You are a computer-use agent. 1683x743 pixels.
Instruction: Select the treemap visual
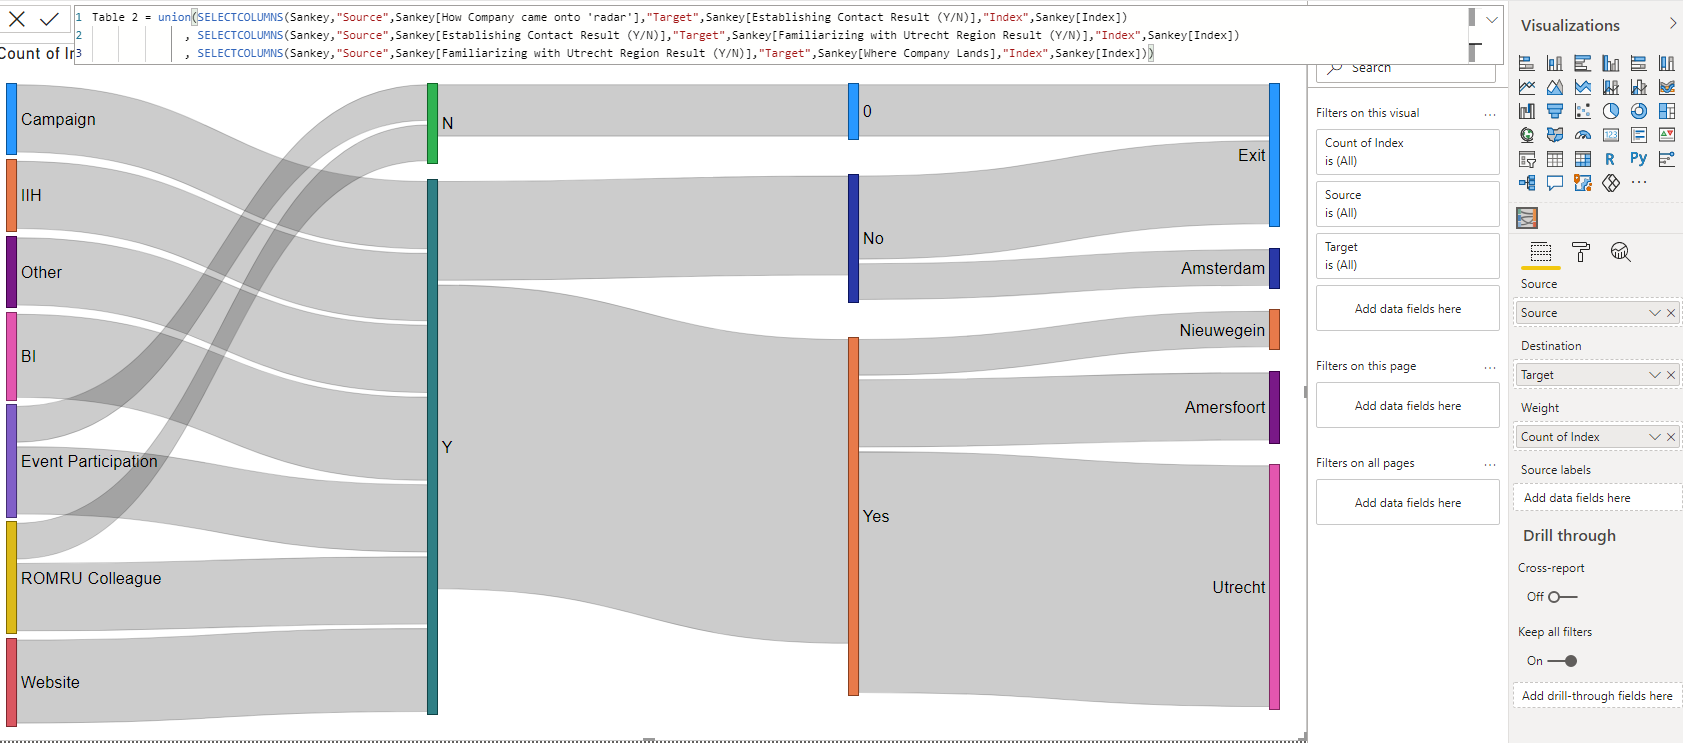(1667, 111)
